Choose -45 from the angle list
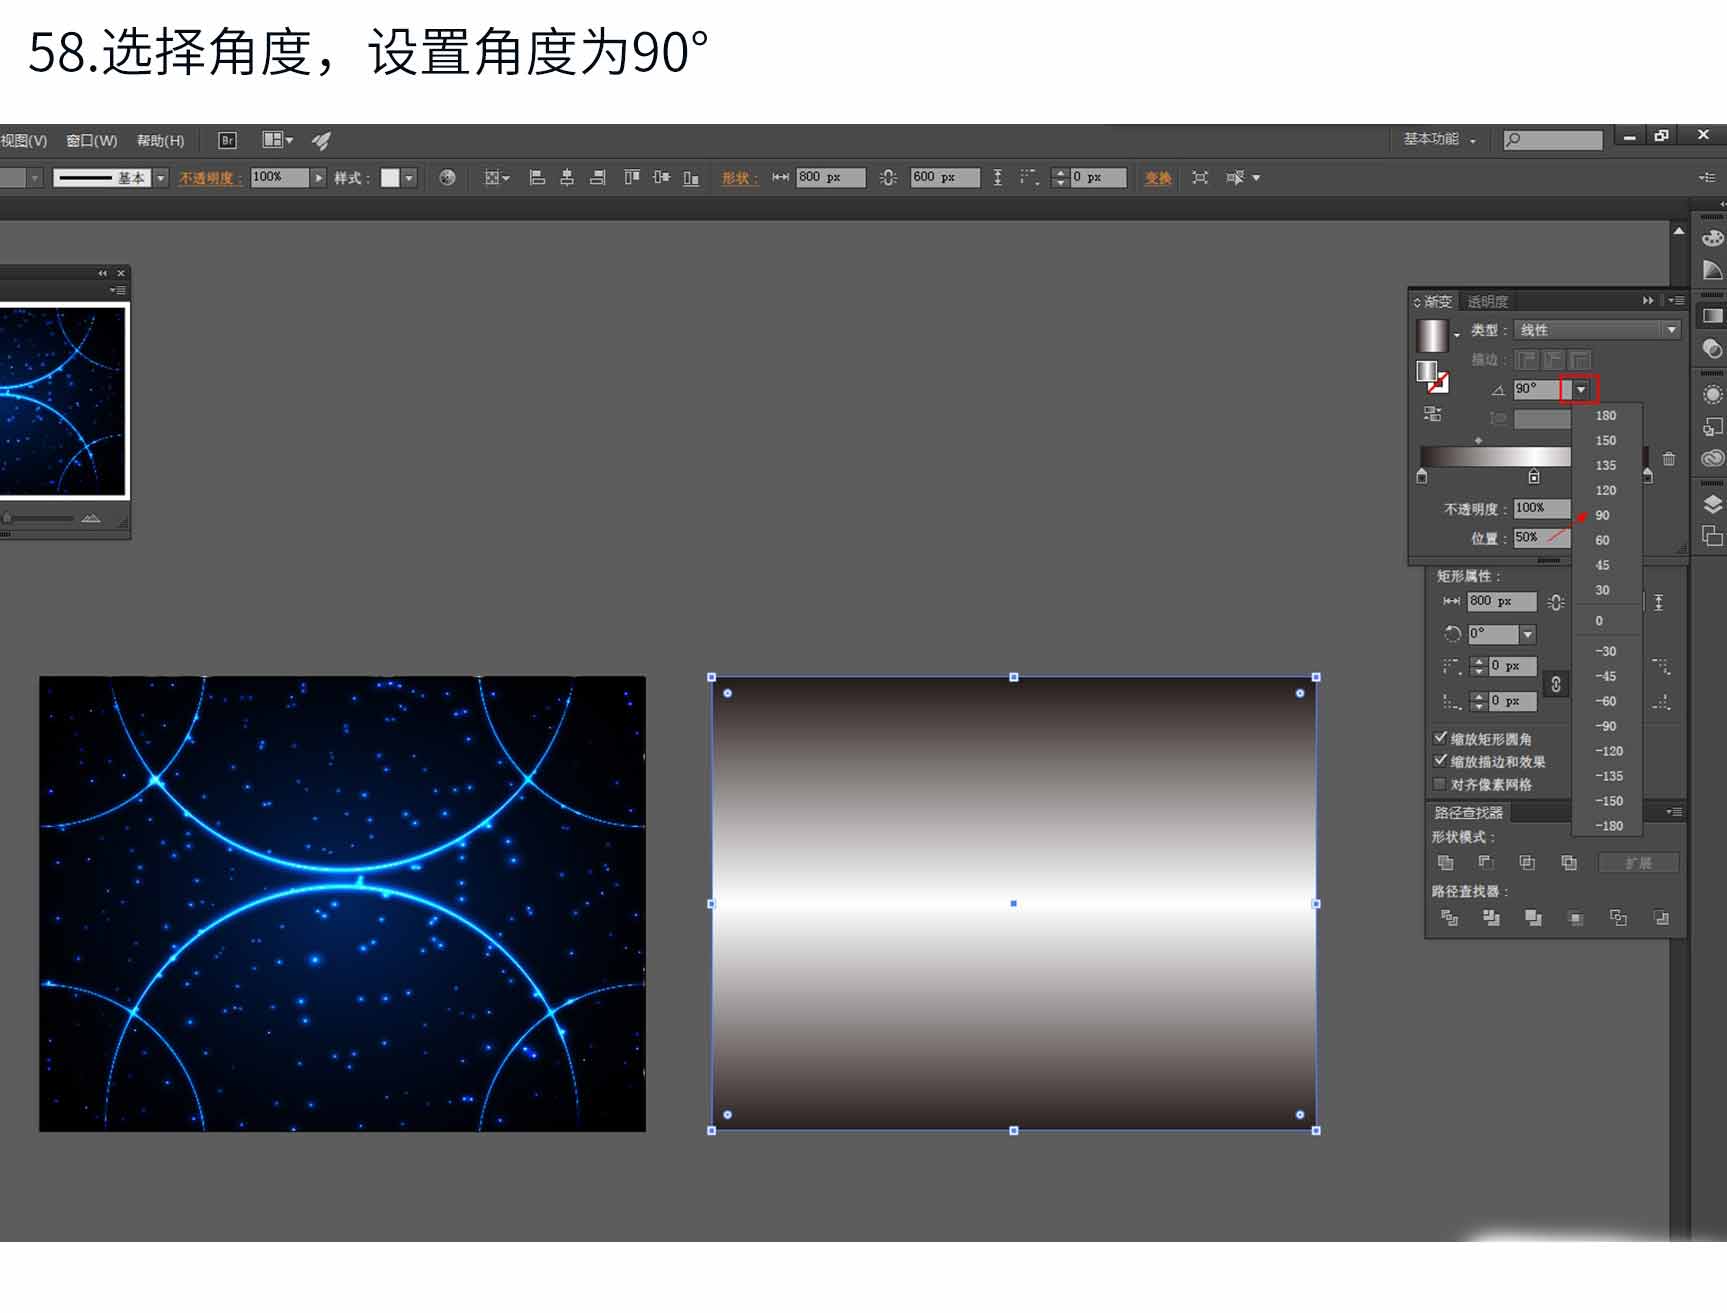 click(x=1607, y=676)
